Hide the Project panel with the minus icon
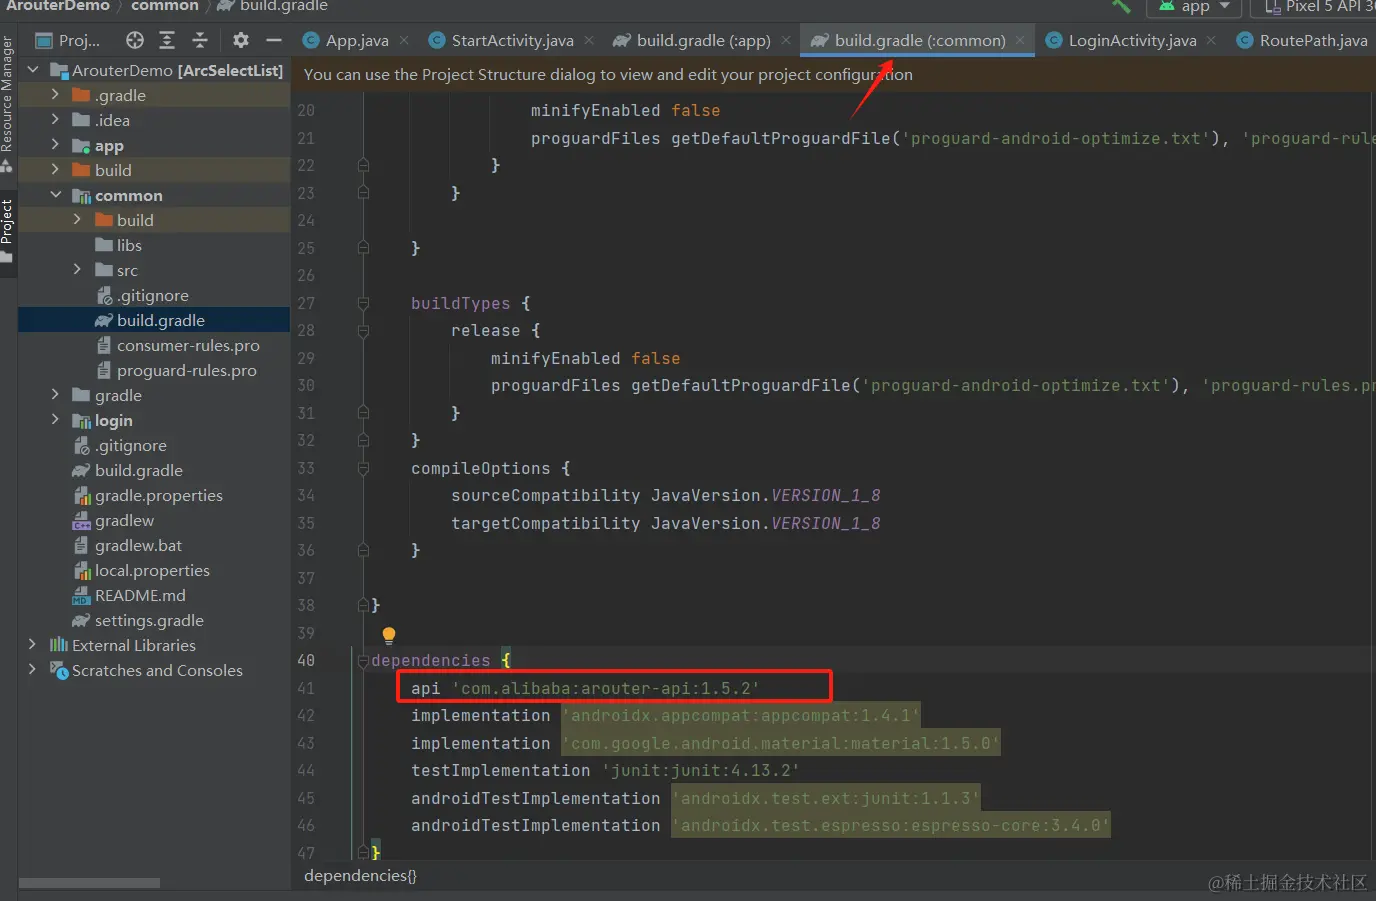1376x901 pixels. pyautogui.click(x=274, y=40)
